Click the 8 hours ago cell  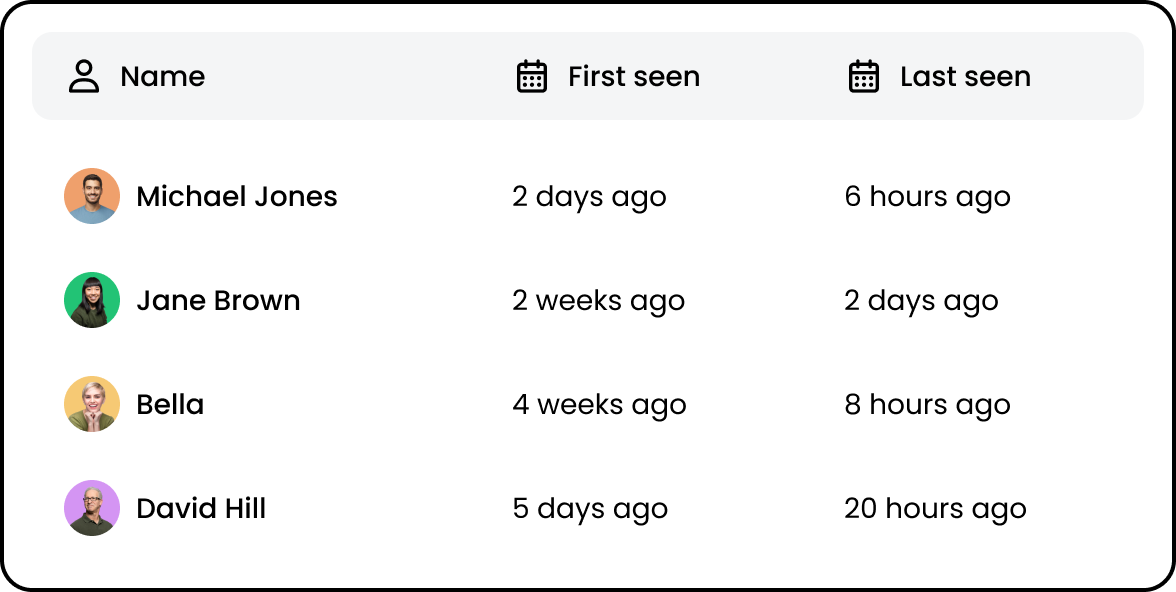(928, 405)
